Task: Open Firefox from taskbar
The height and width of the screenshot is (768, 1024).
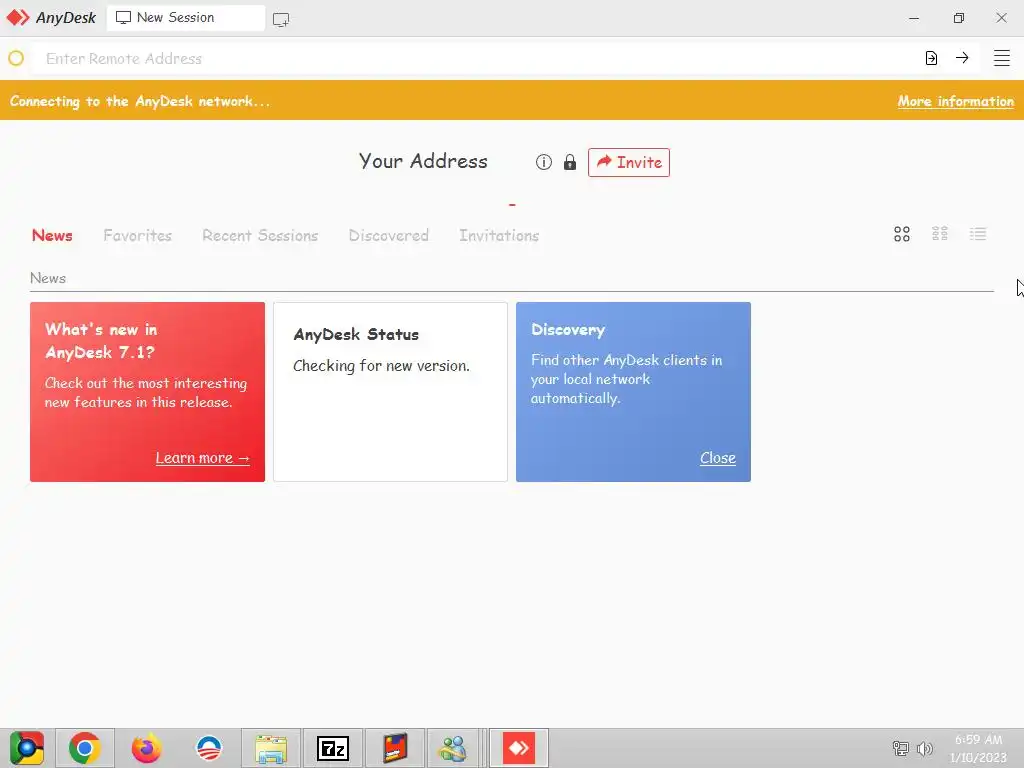Action: 146,748
